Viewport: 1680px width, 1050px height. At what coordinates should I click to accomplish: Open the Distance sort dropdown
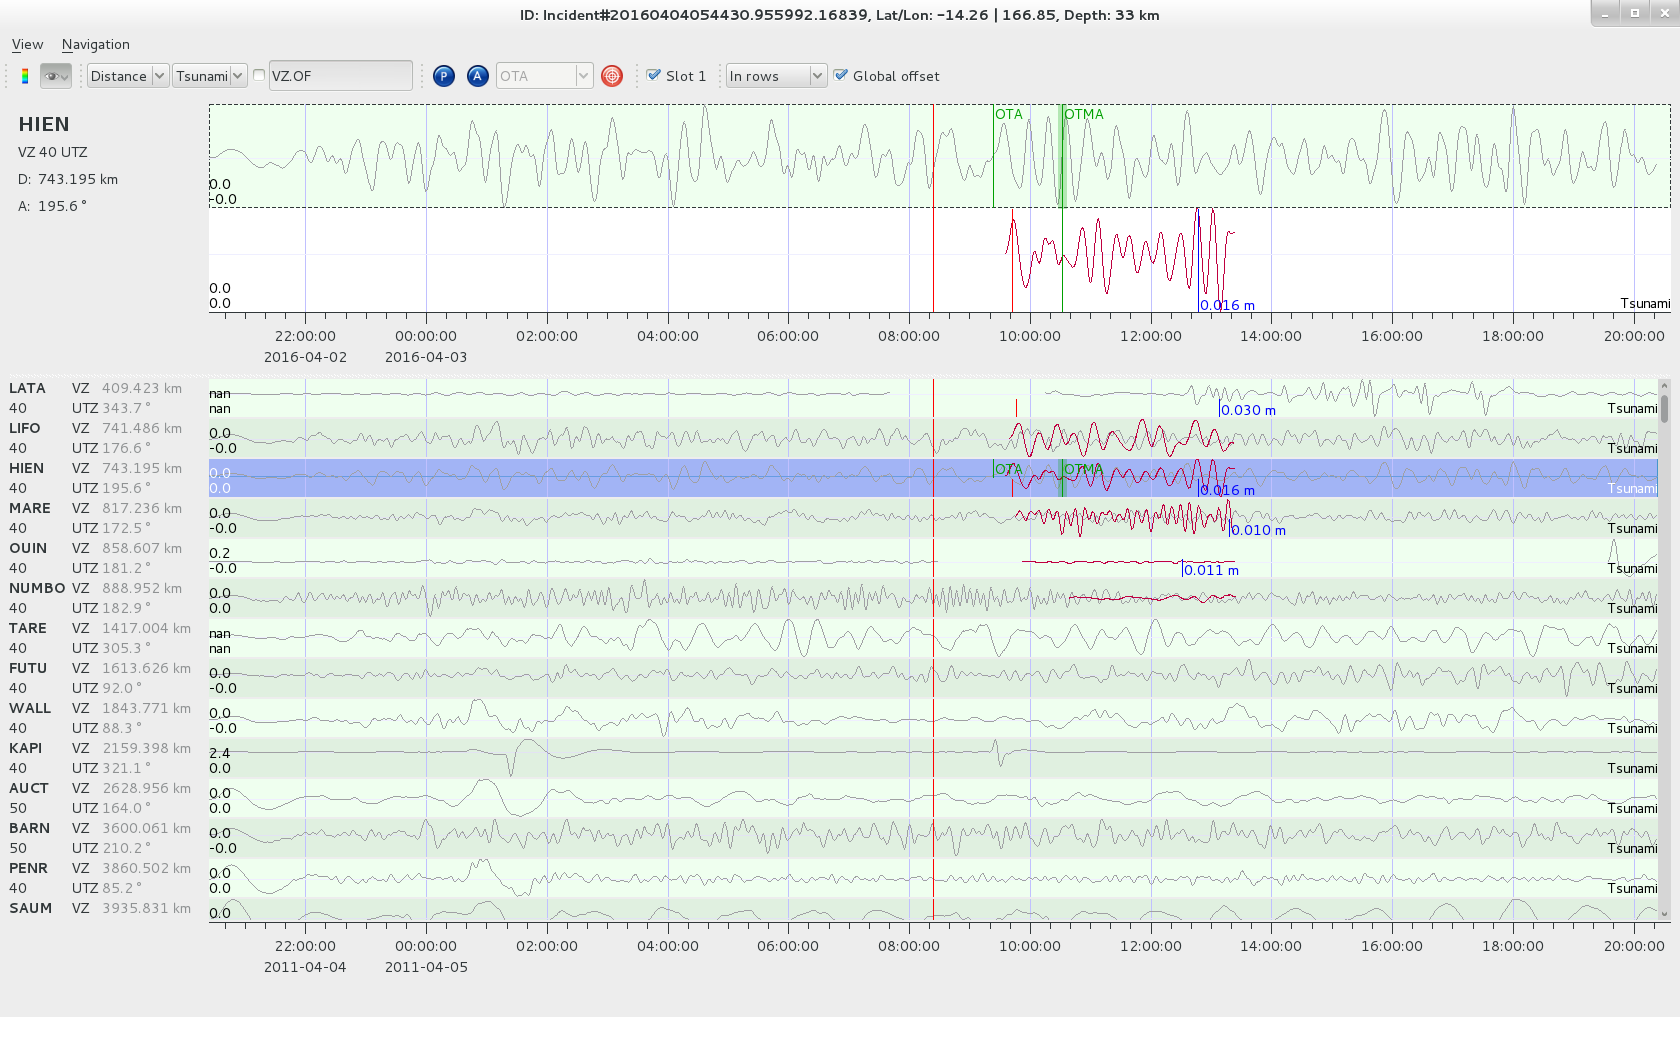[127, 76]
